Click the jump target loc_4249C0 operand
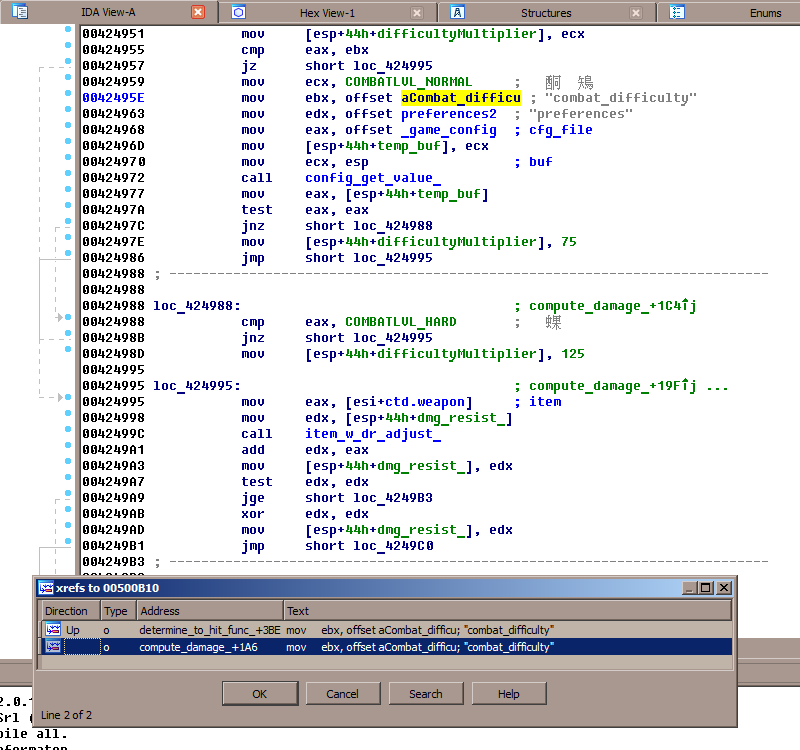800x750 pixels. (393, 545)
